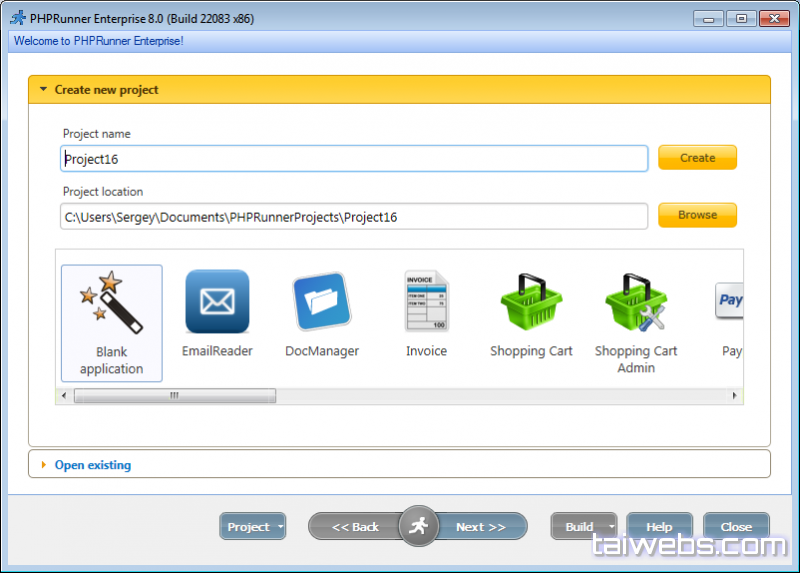This screenshot has width=800, height=573.
Task: Minimize the PHPRunner window
Action: click(x=708, y=19)
